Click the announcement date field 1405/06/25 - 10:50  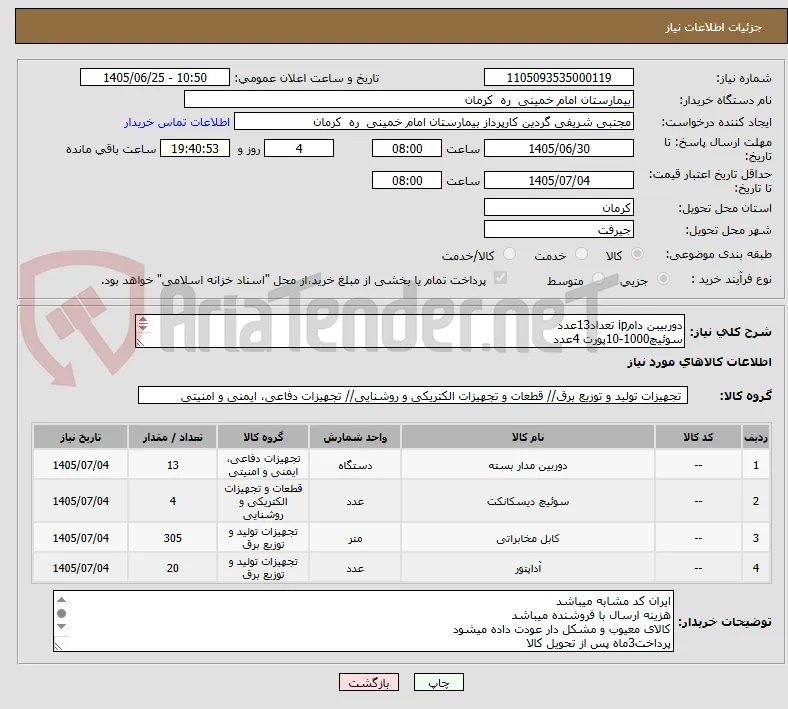[x=155, y=78]
